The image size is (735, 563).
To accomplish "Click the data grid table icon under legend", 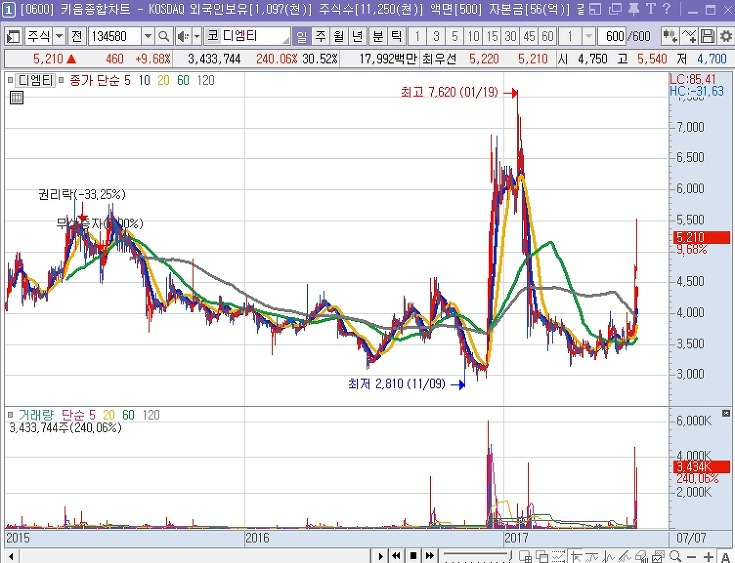I will 16,98.
